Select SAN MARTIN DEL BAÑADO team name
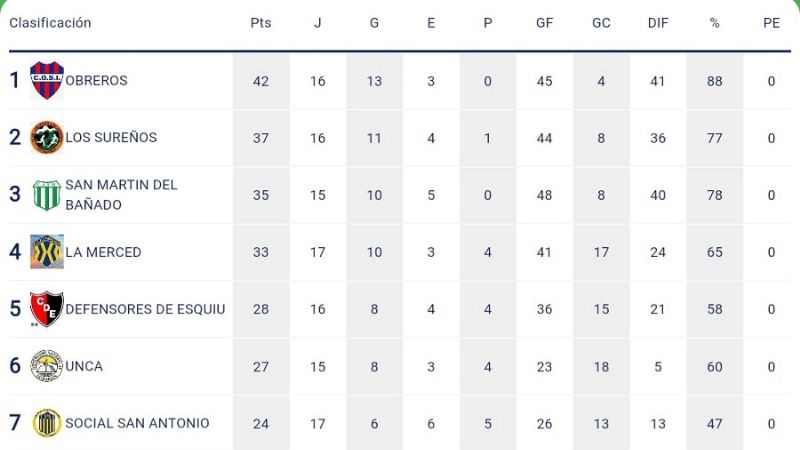 pyautogui.click(x=121, y=195)
